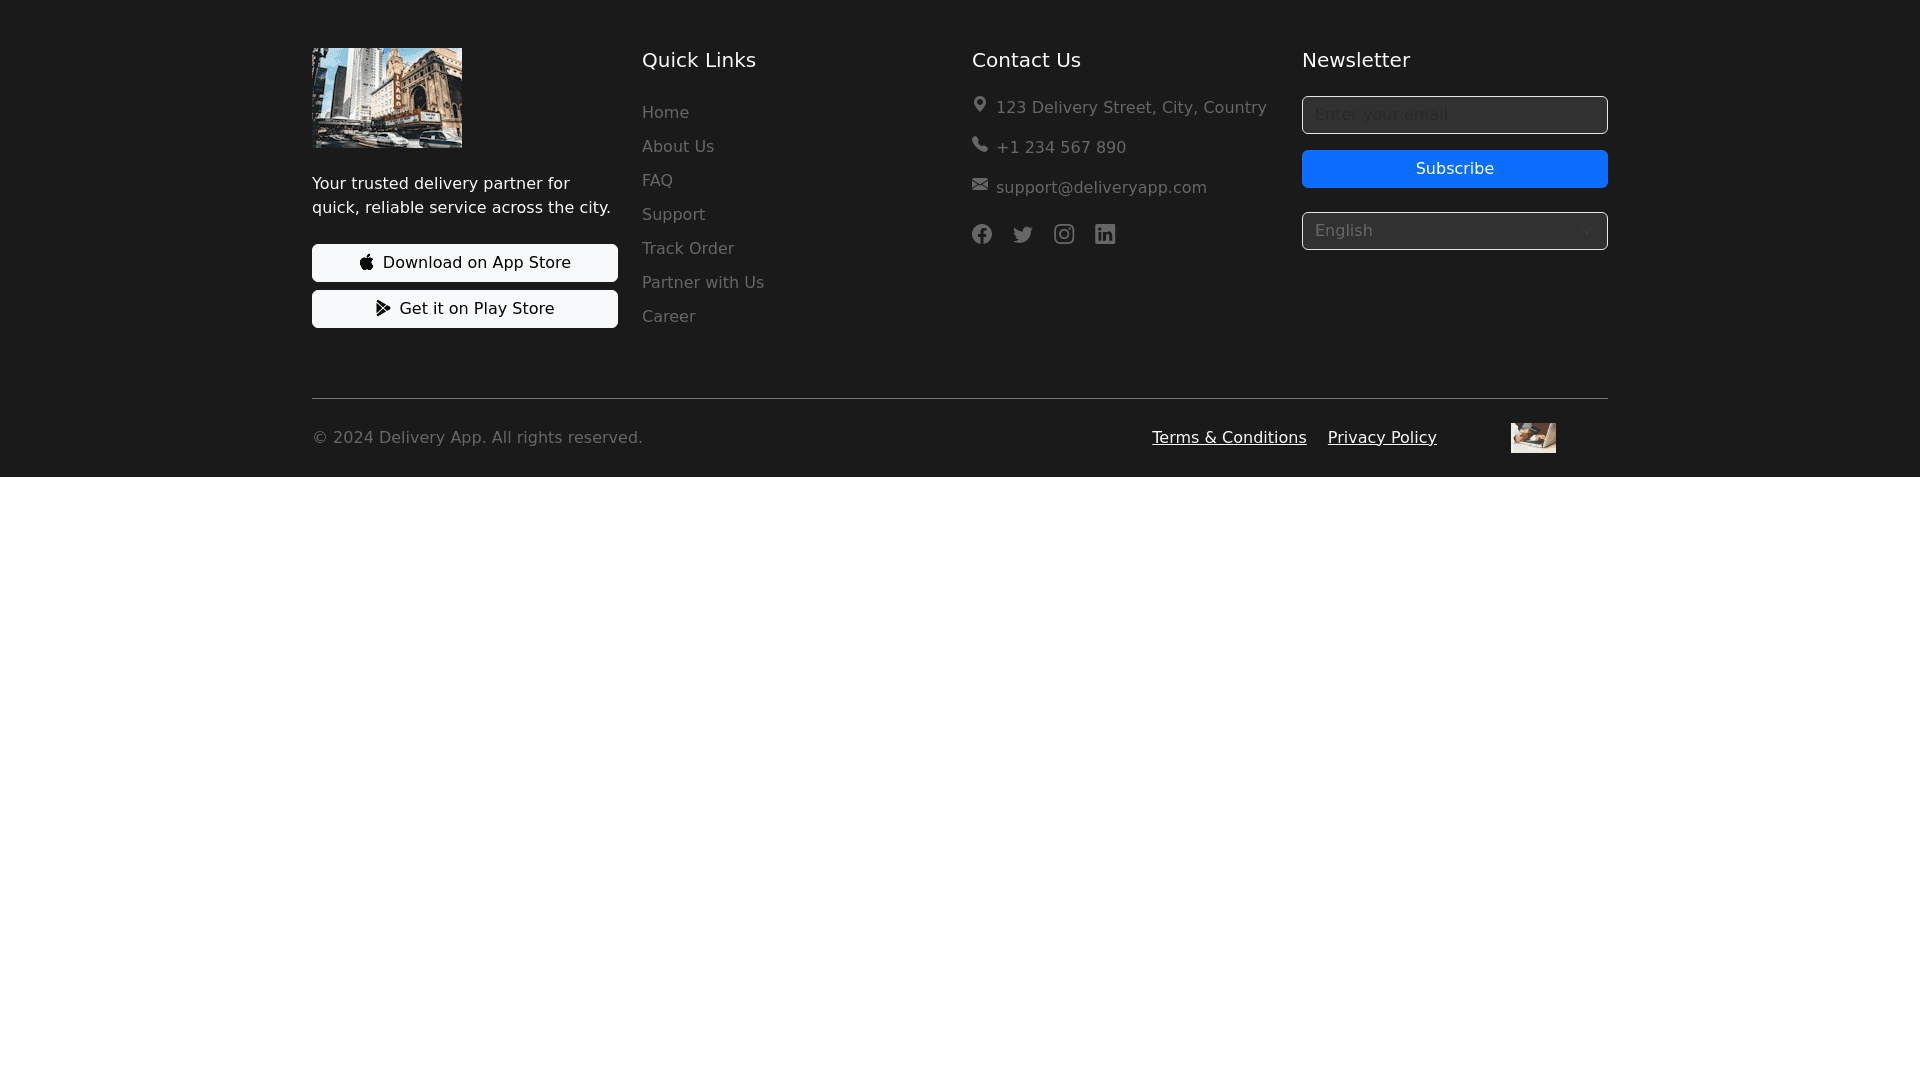Click the Apple icon on the App Store button

367,262
